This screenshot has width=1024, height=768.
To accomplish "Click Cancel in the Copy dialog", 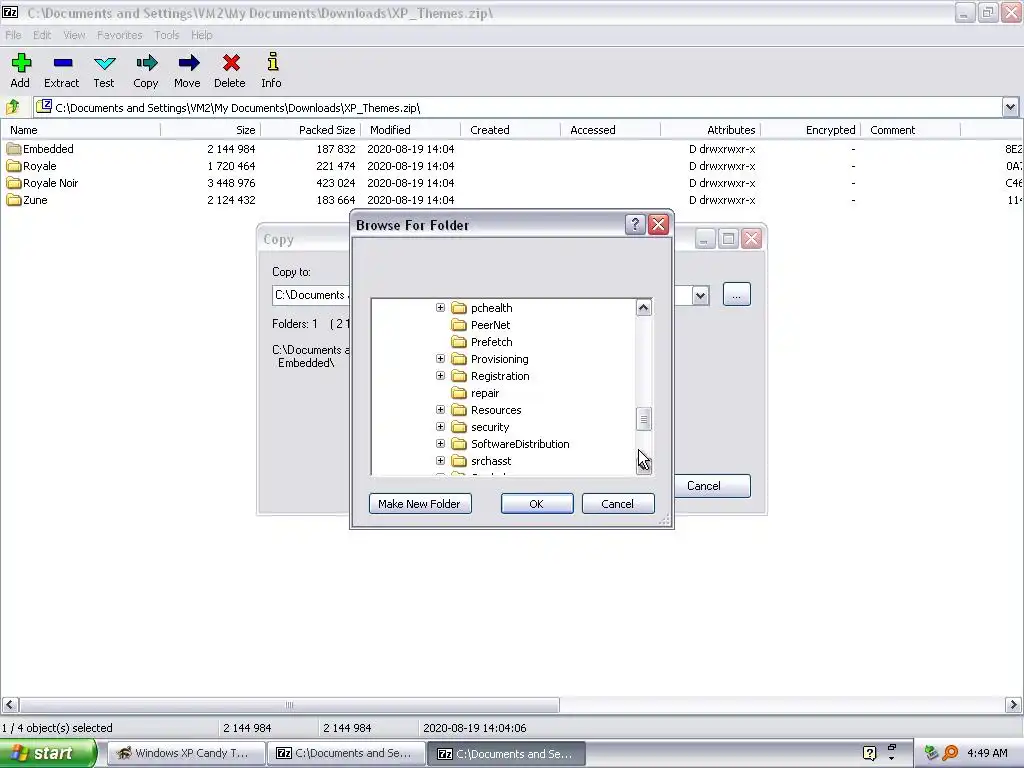I will (x=711, y=486).
